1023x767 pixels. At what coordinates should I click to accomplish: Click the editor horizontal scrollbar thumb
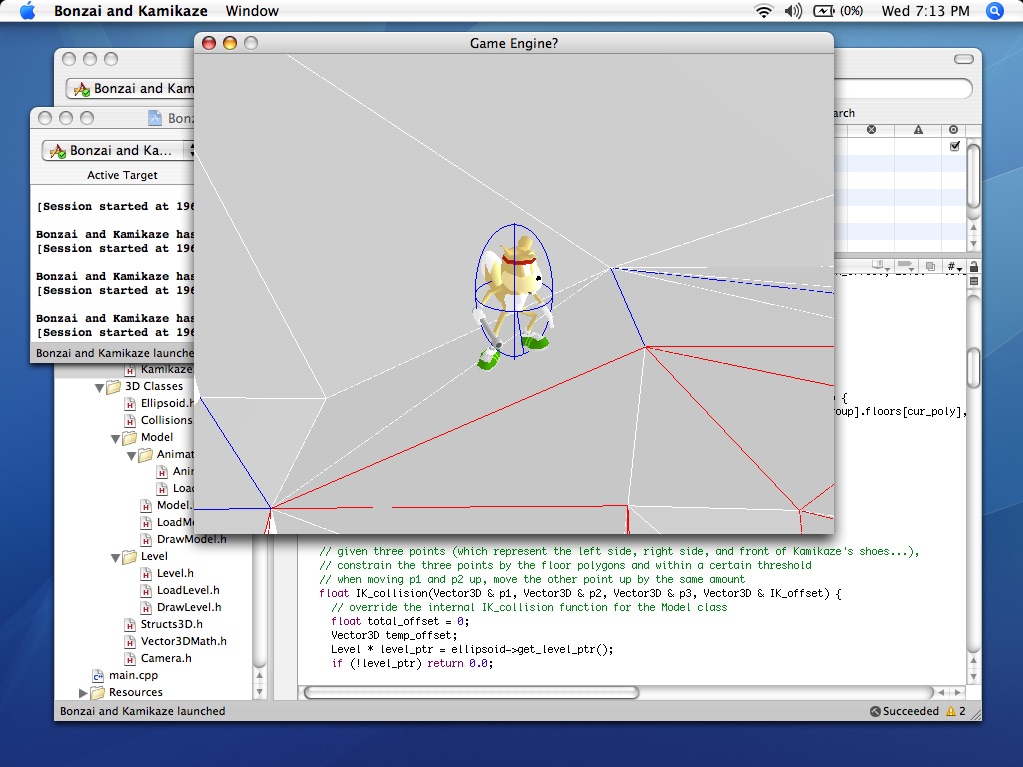[471, 692]
